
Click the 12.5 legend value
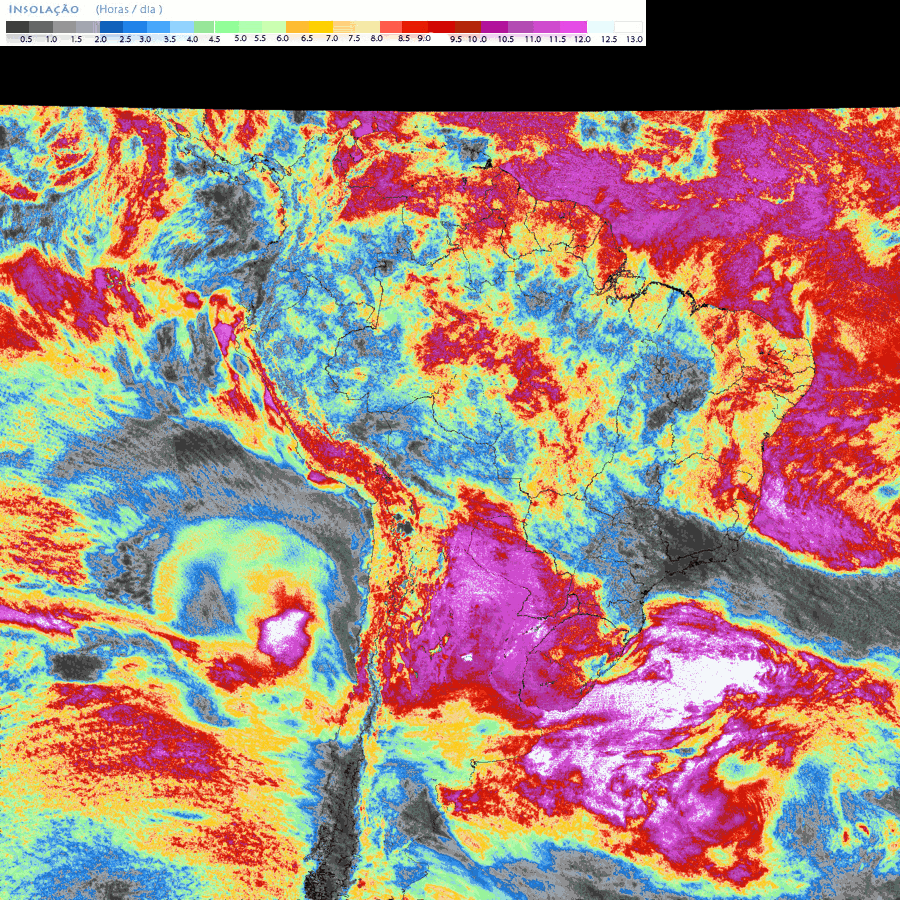pyautogui.click(x=609, y=39)
